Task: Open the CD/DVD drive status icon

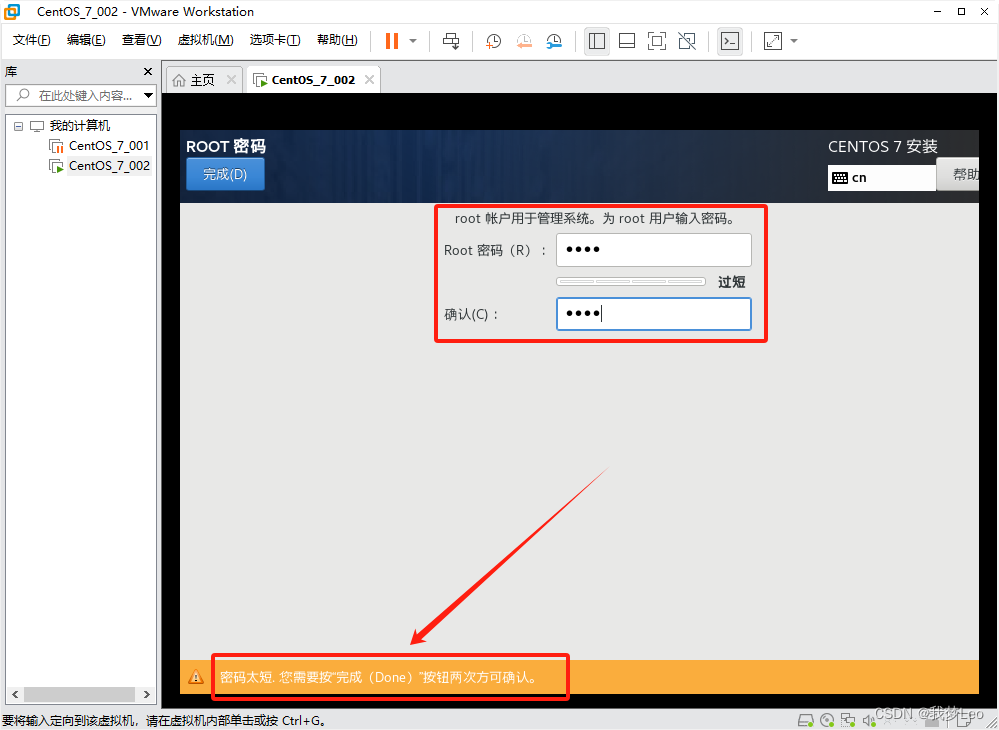Action: tap(827, 720)
